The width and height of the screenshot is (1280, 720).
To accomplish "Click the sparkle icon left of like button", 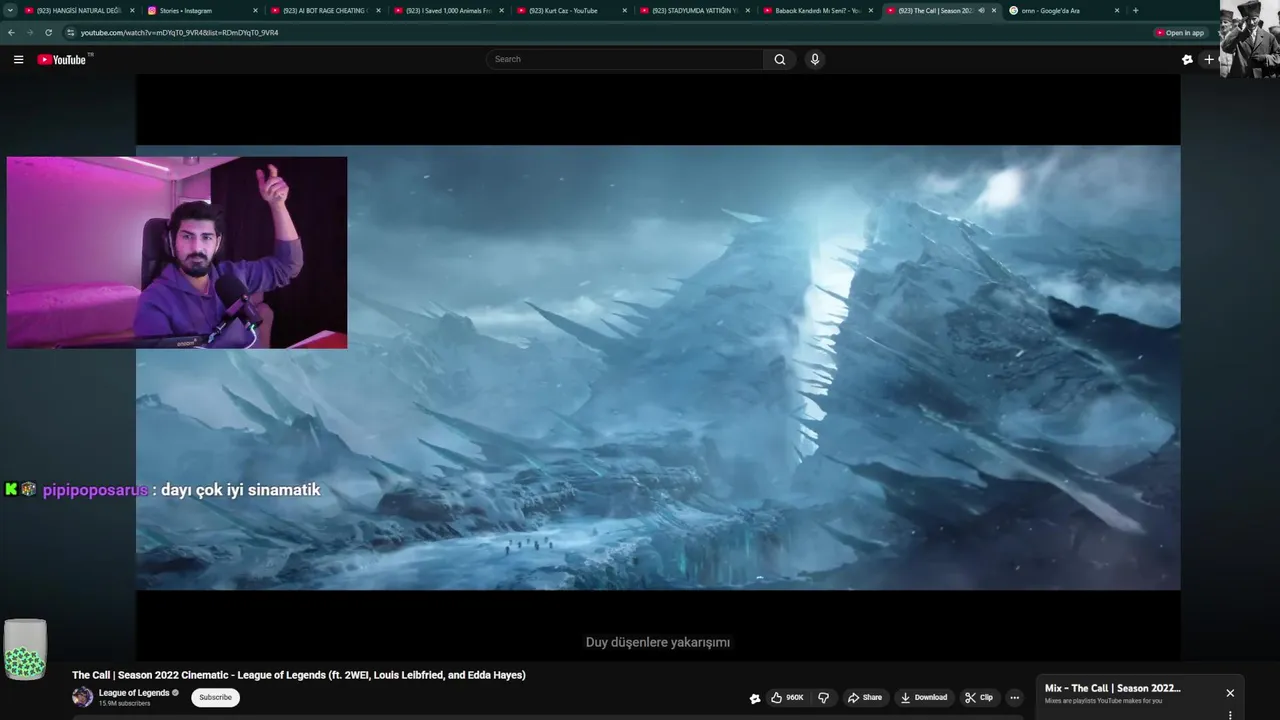I will [755, 698].
